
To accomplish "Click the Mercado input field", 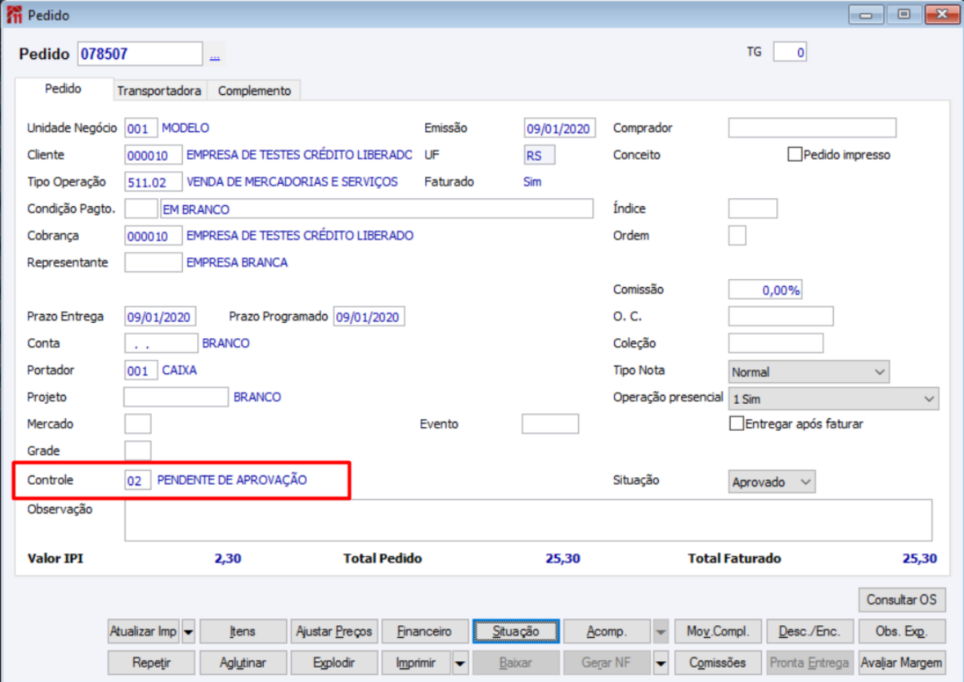I will pyautogui.click(x=138, y=424).
